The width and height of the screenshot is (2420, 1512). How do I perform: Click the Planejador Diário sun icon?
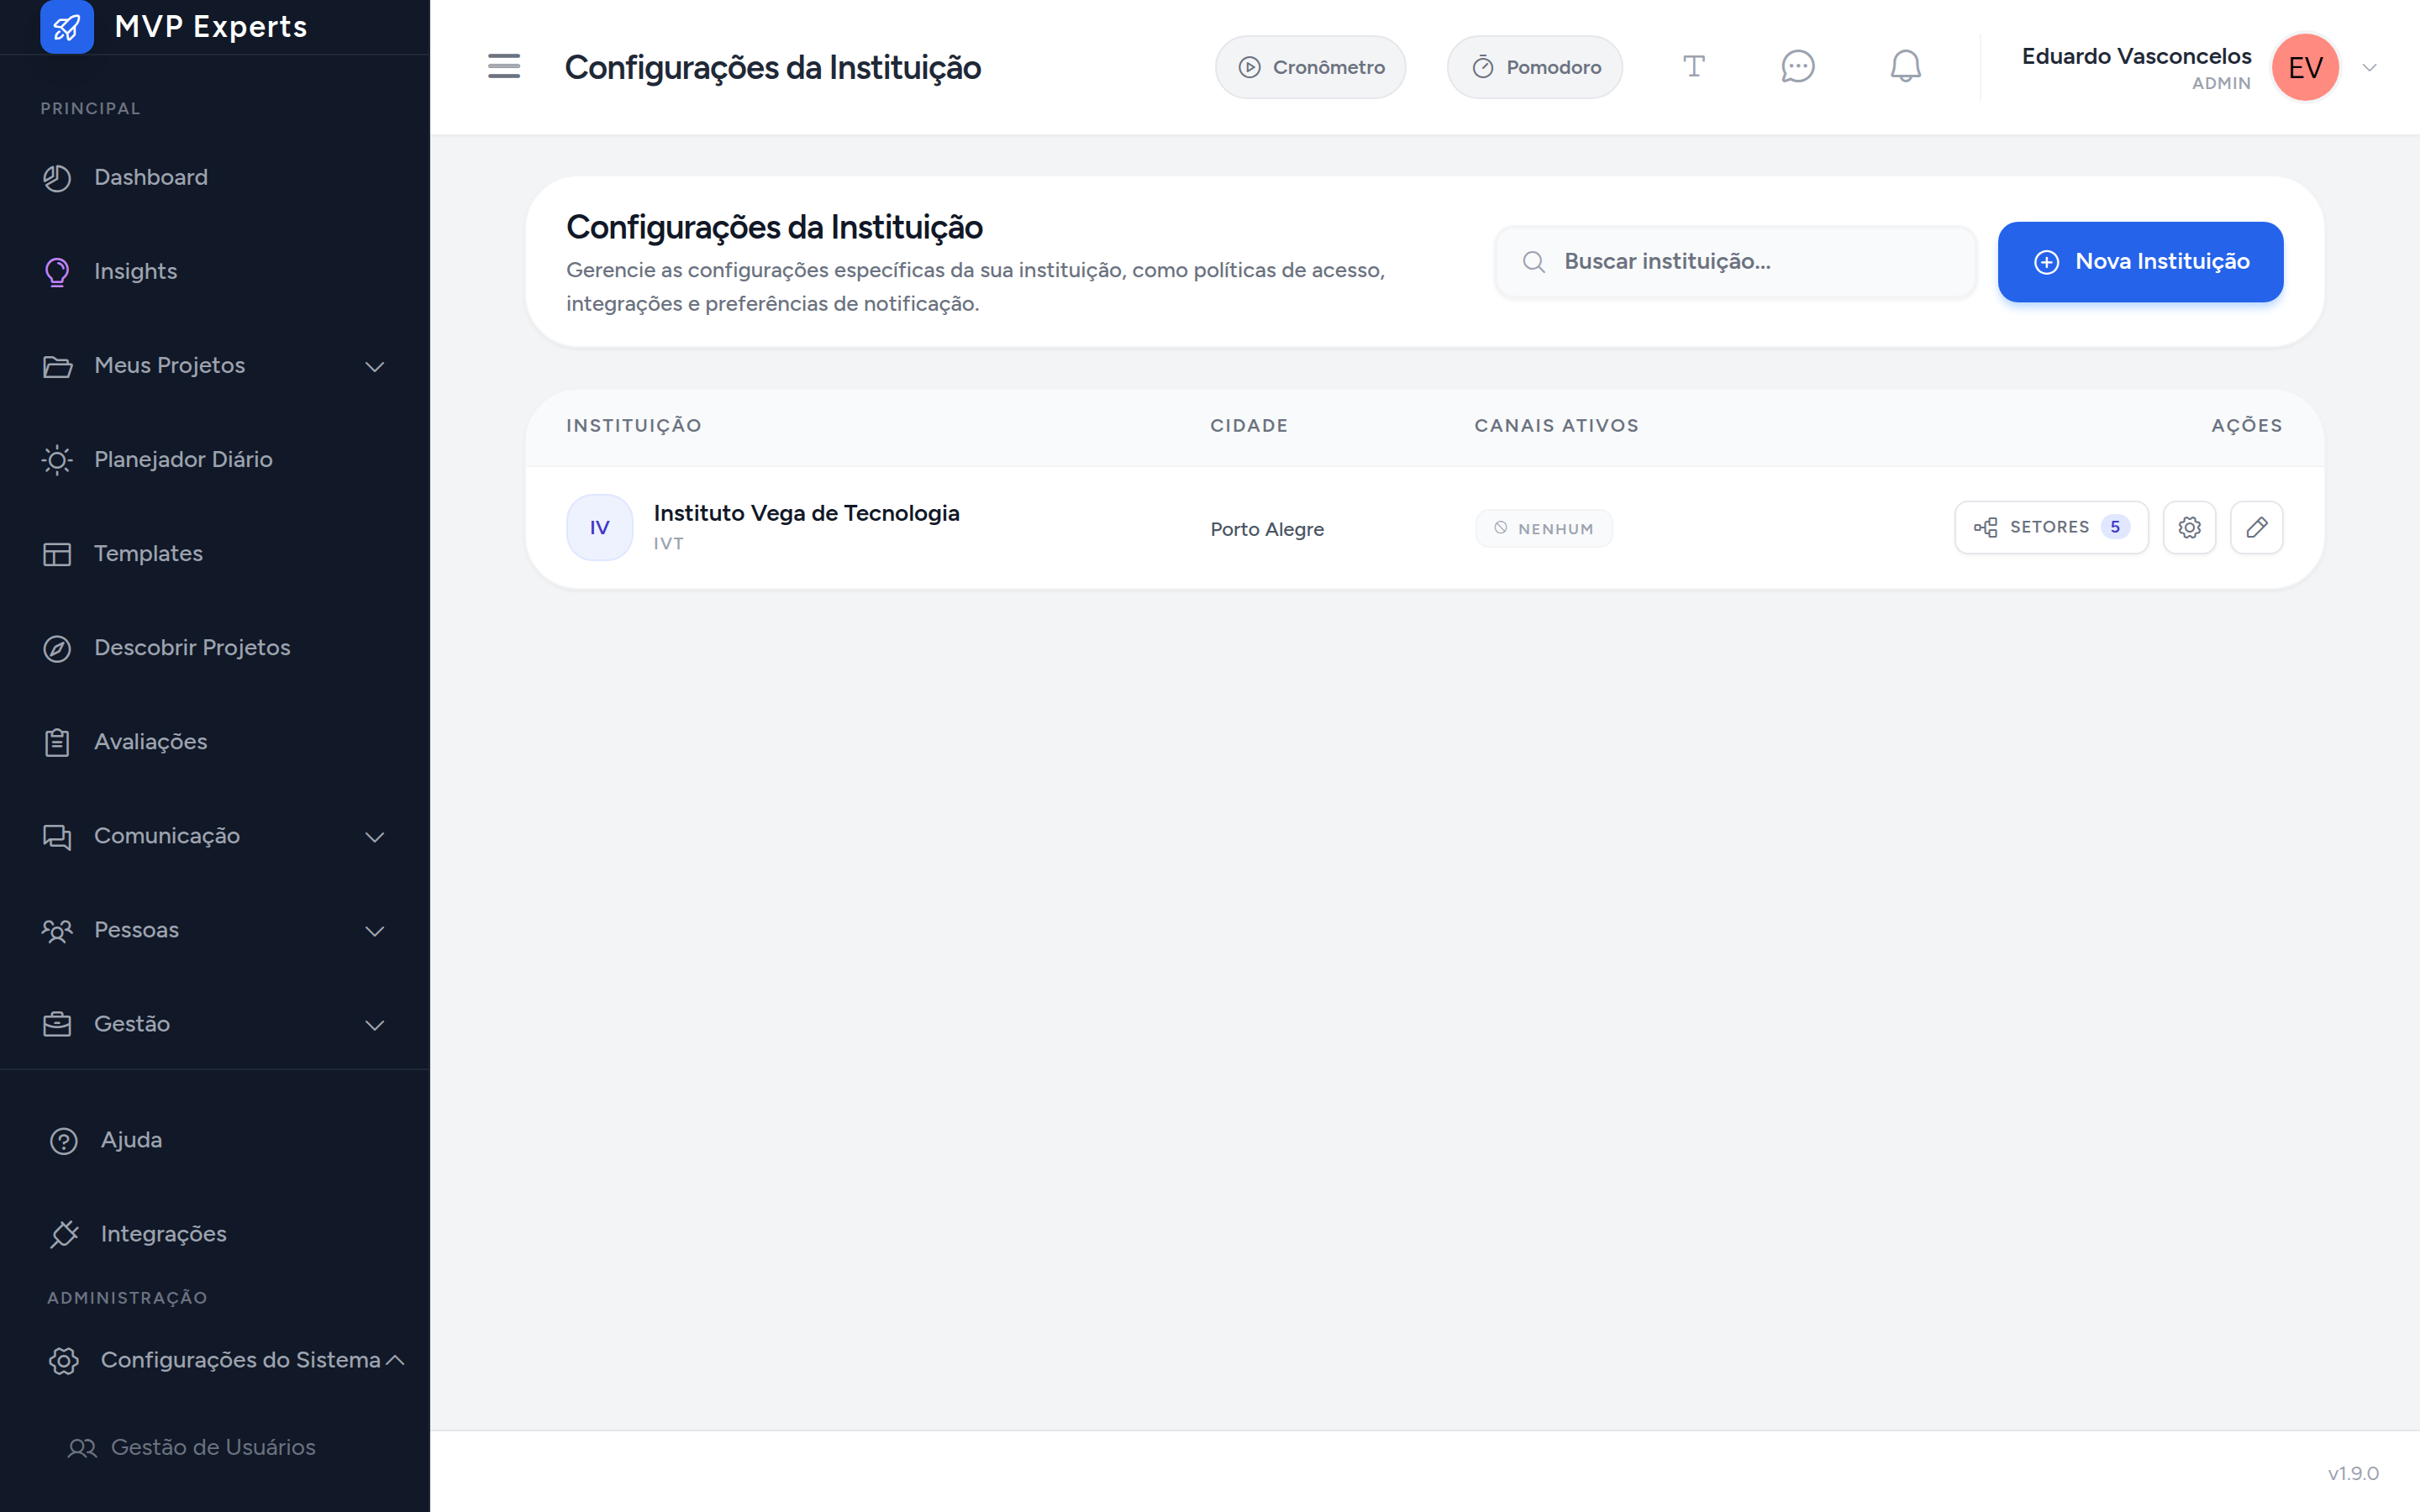pyautogui.click(x=57, y=460)
